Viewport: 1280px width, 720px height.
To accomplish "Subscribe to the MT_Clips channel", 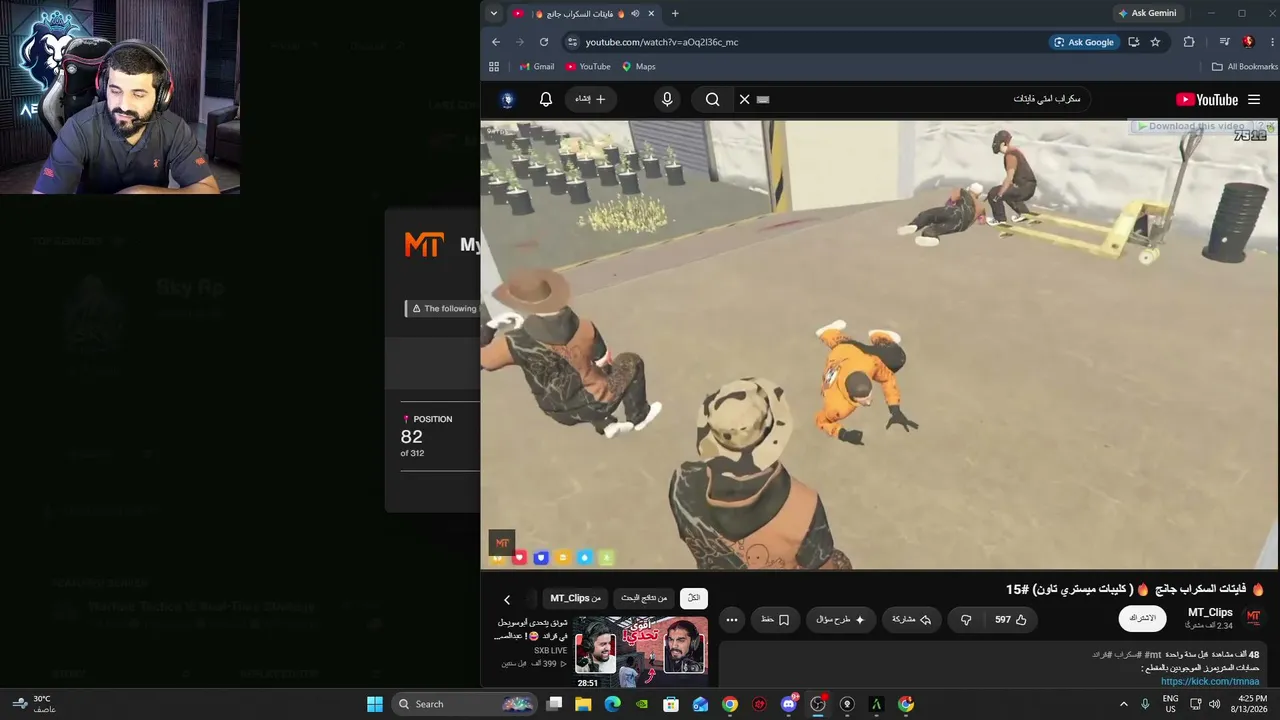I will click(x=1142, y=619).
